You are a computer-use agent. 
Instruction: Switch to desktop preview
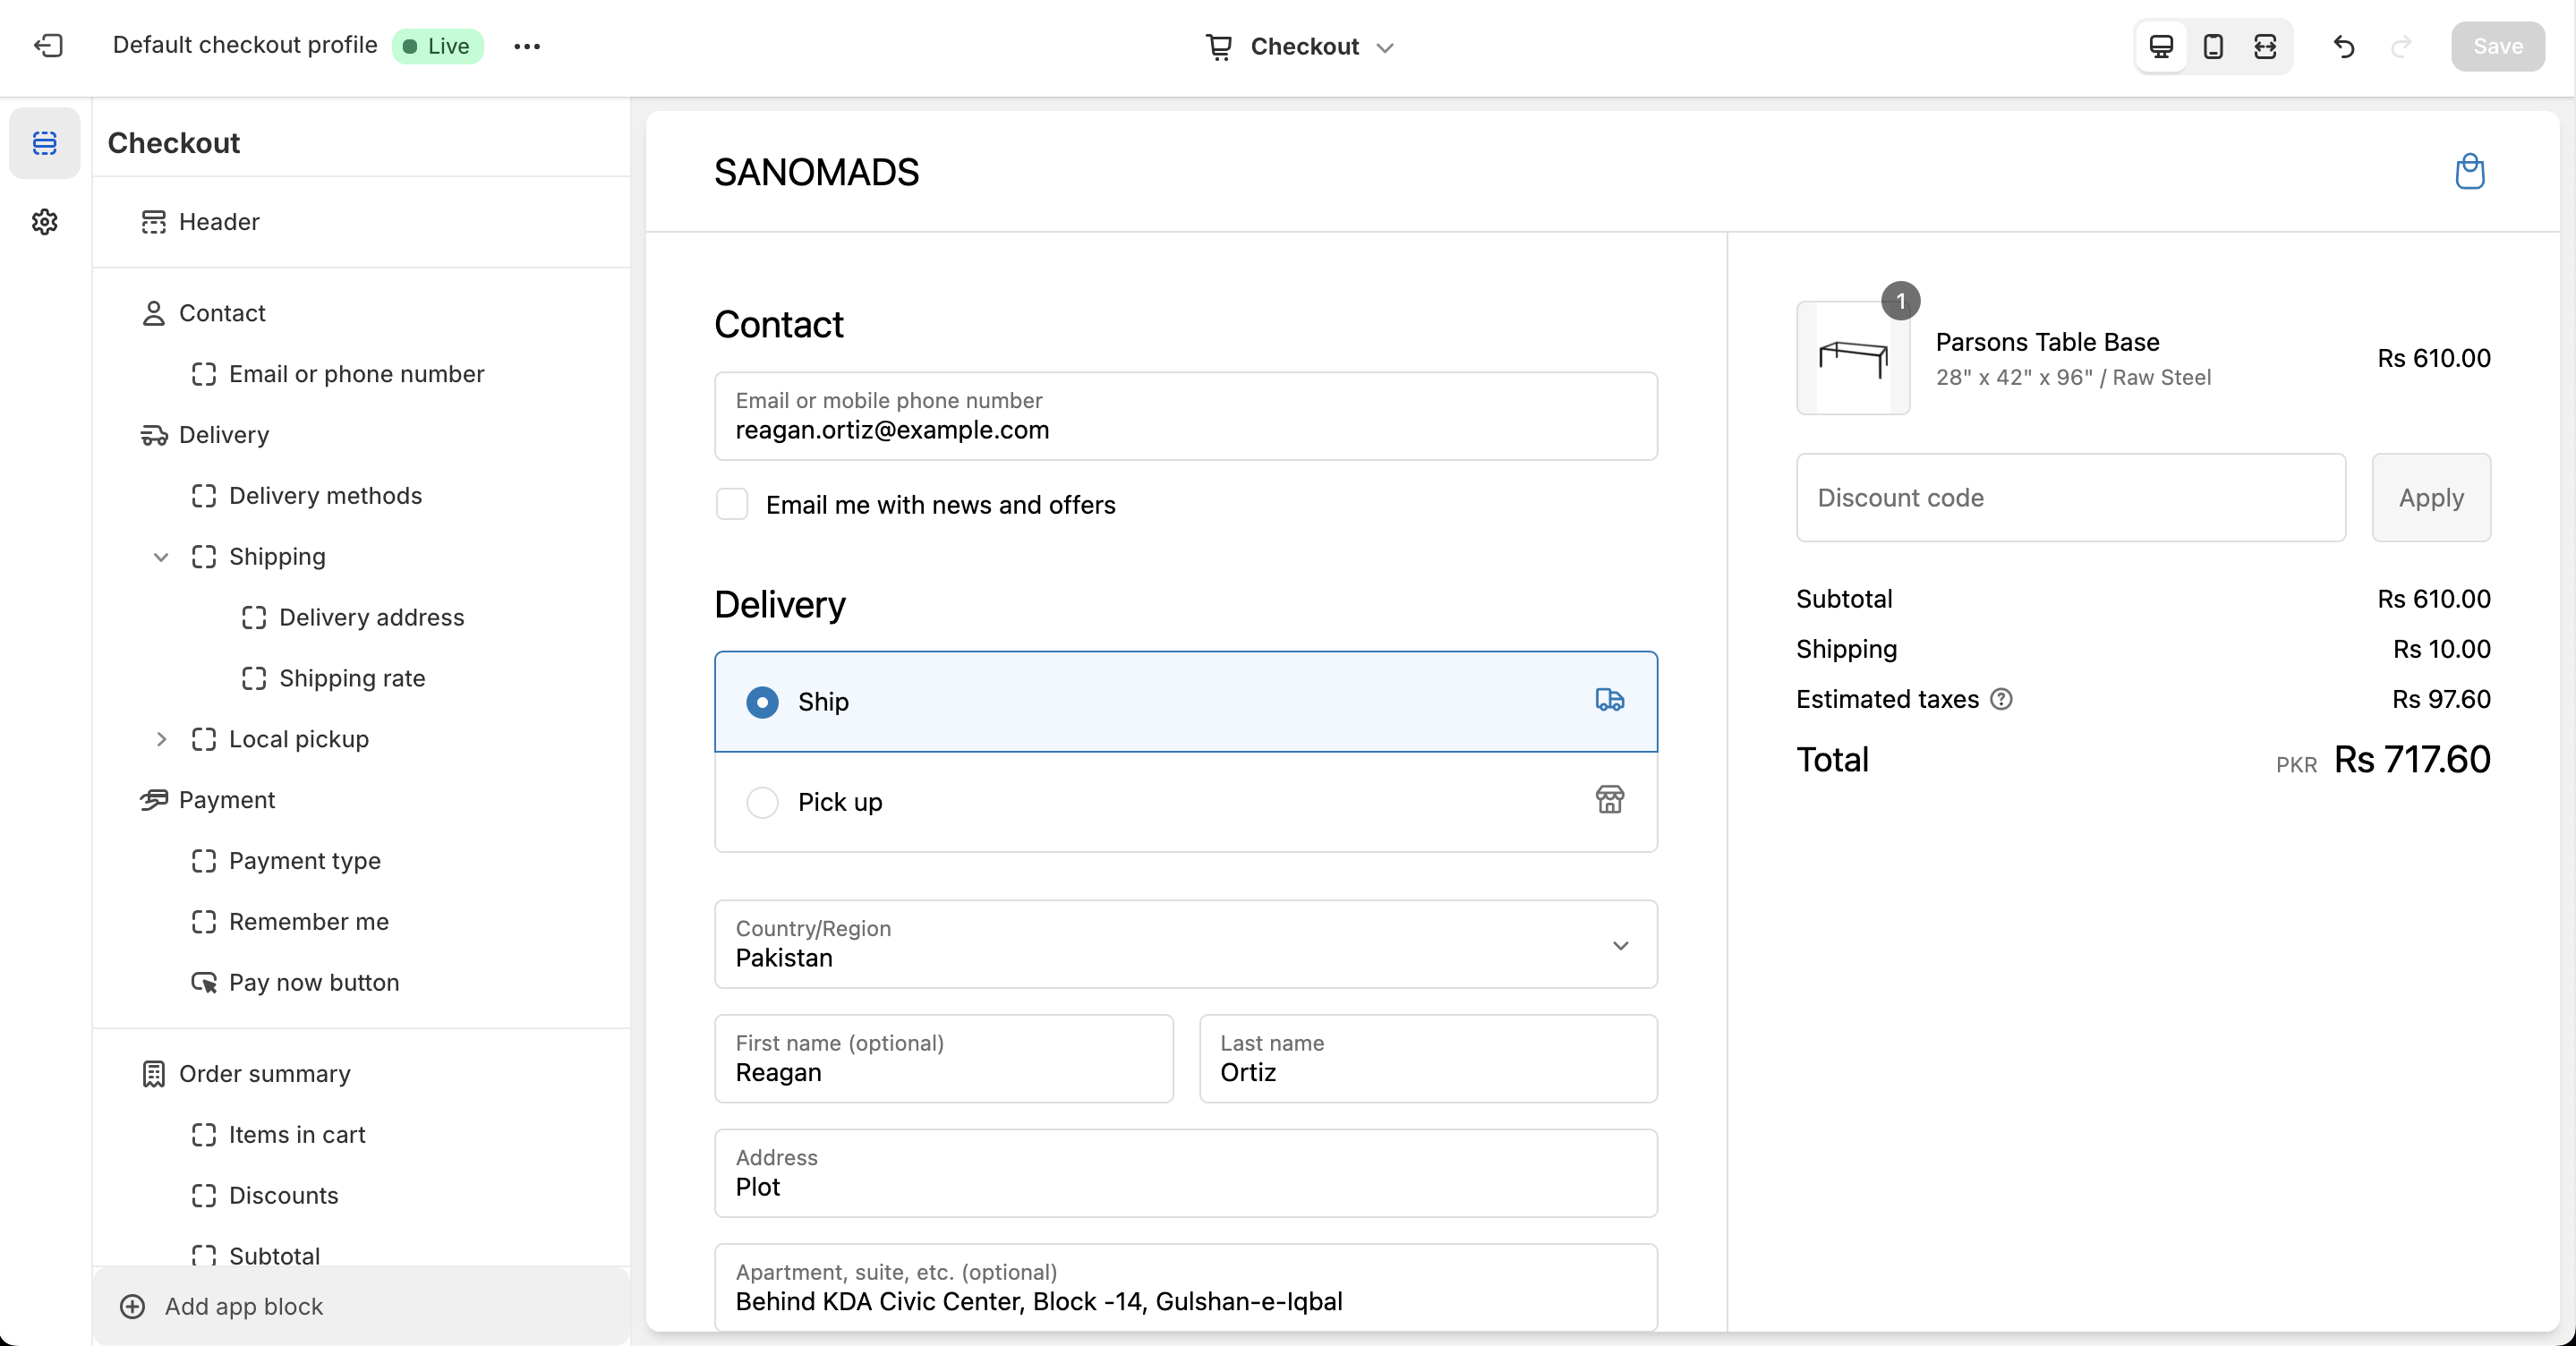[2161, 46]
